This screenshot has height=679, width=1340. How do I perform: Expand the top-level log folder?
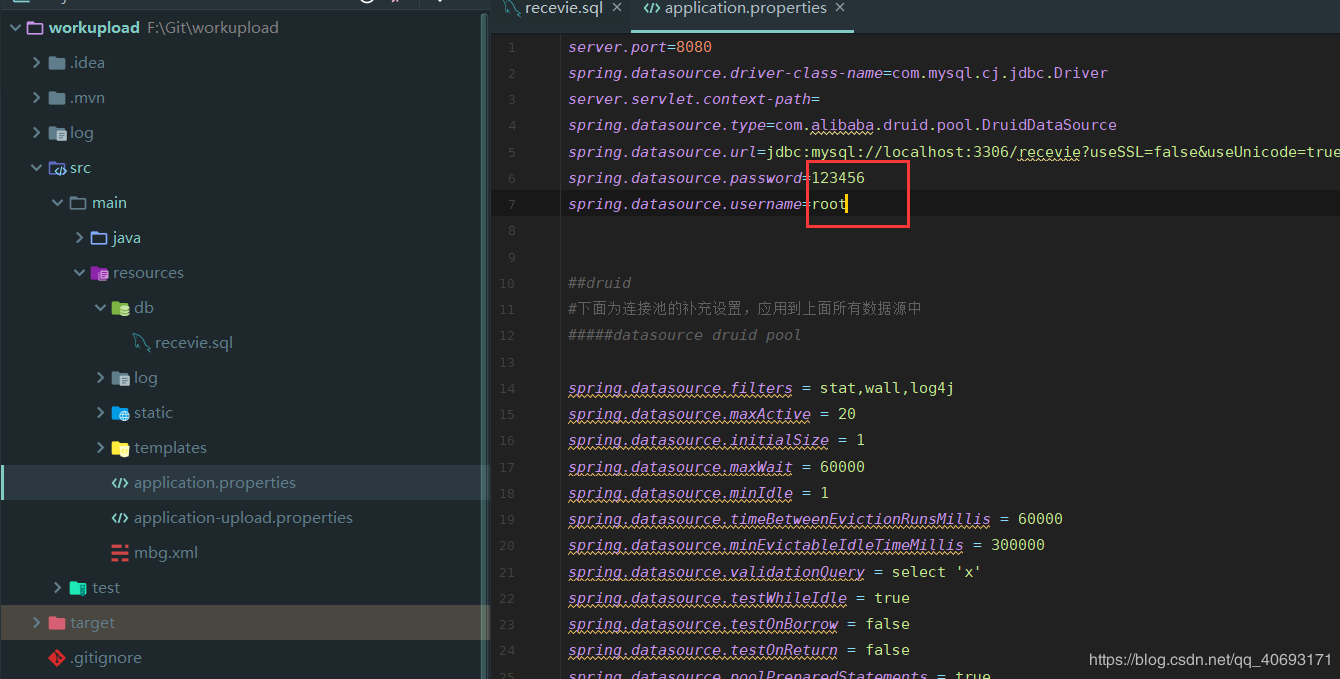coord(36,133)
